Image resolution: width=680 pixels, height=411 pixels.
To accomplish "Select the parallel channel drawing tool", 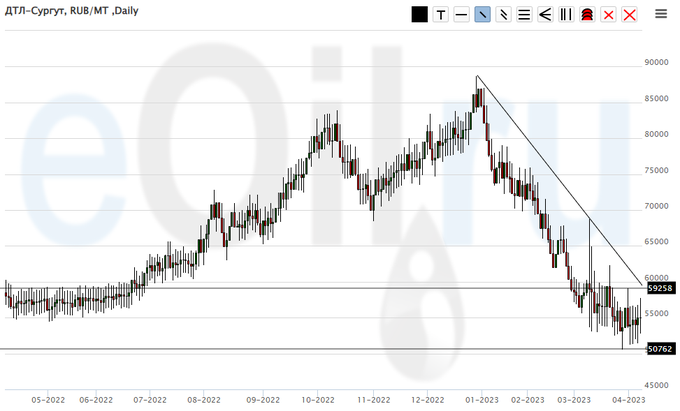I will [x=503, y=14].
